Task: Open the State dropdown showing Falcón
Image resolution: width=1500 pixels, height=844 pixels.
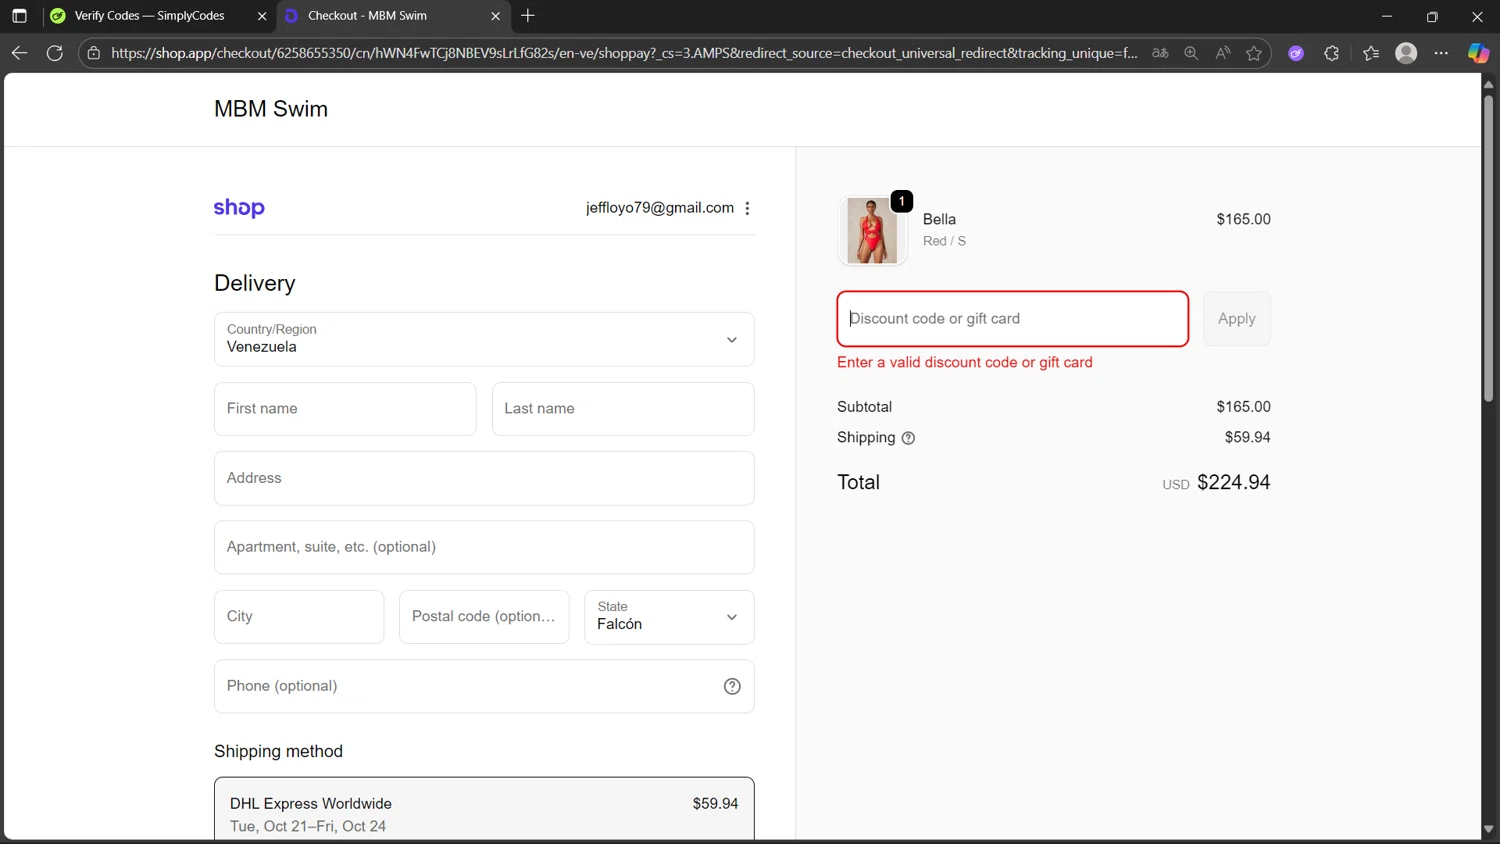Action: pos(669,617)
